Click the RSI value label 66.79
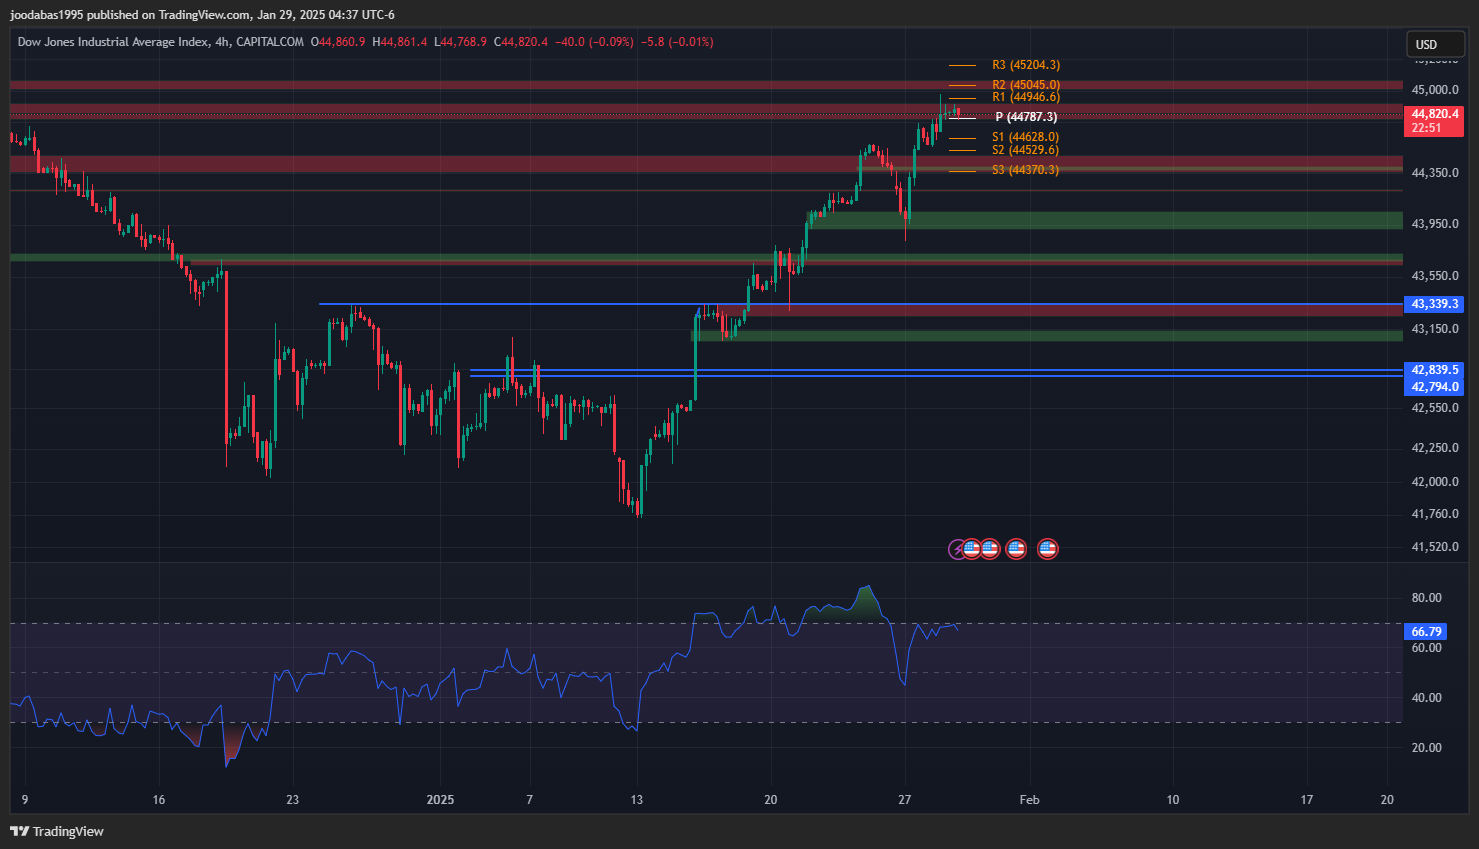 pyautogui.click(x=1426, y=632)
